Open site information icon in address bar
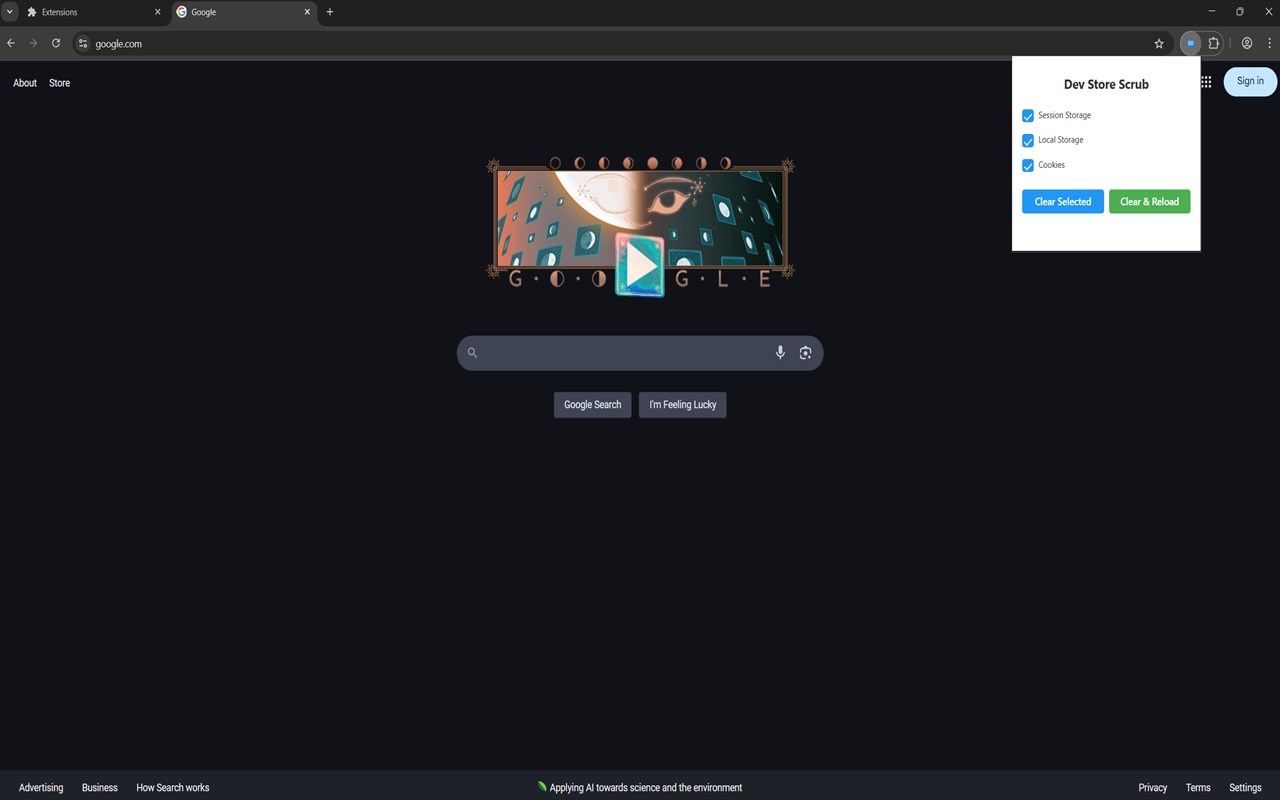Screen dimensions: 1280x800 83,44
